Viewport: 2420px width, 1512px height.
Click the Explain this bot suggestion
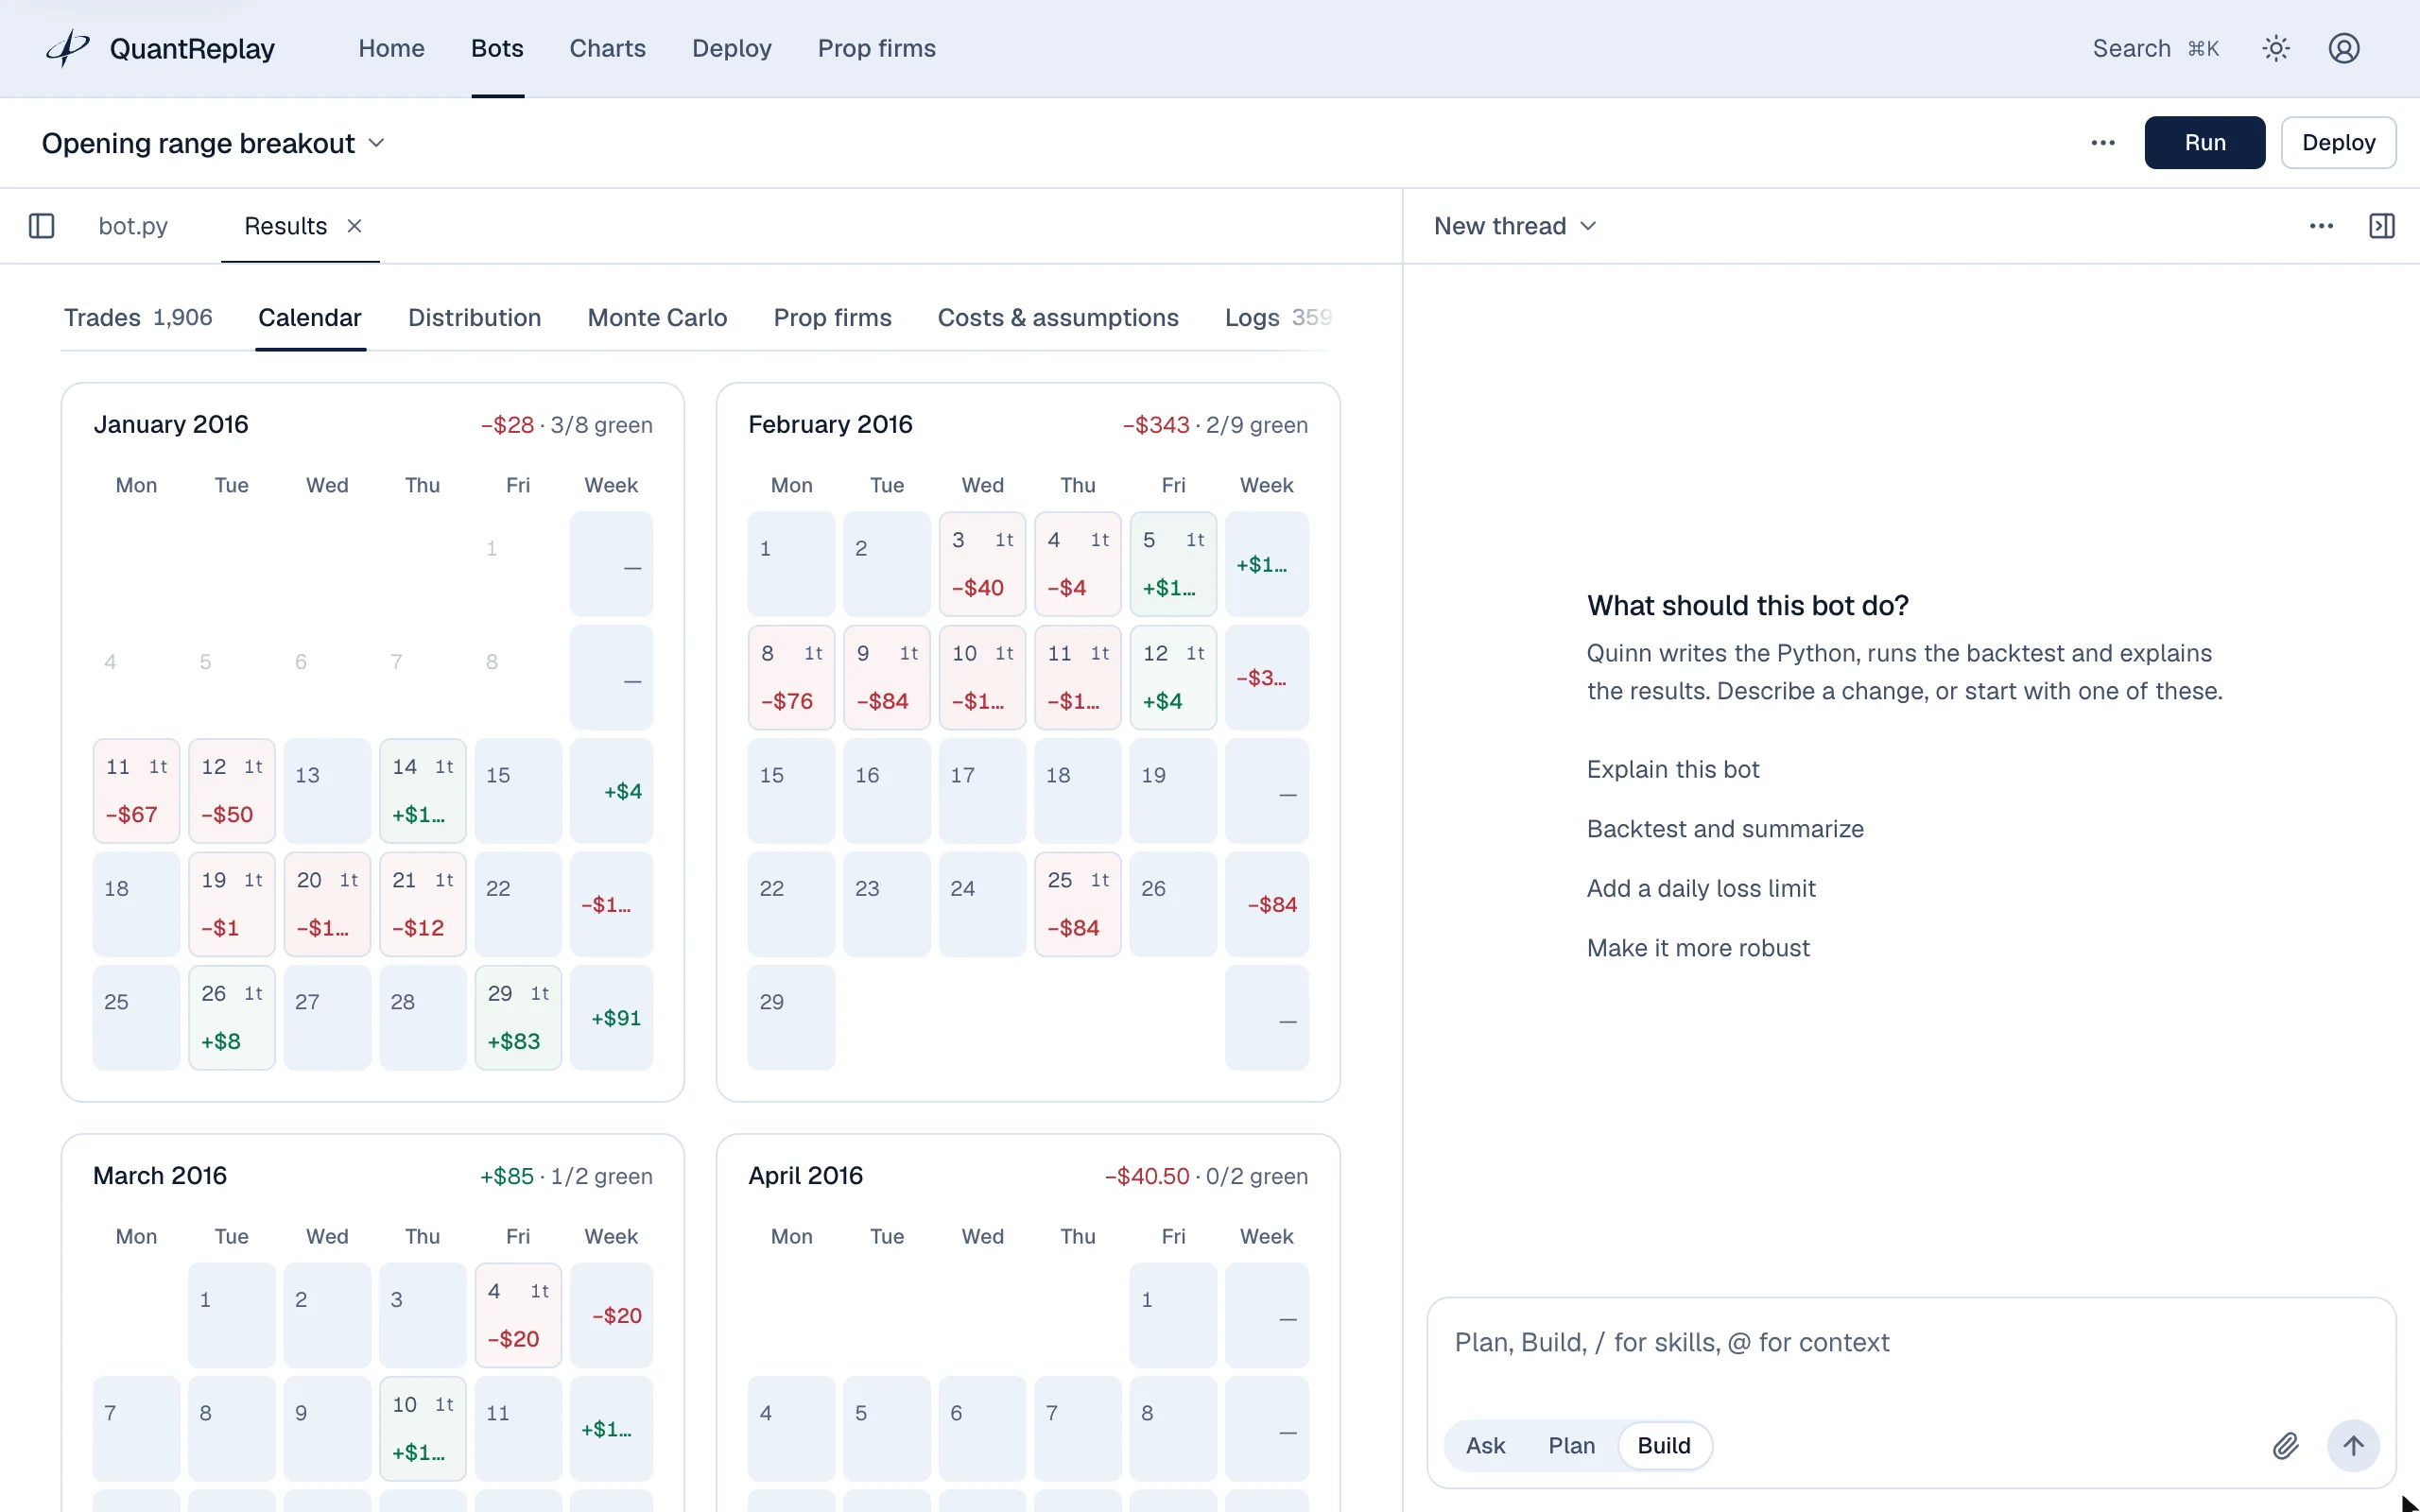1672,769
